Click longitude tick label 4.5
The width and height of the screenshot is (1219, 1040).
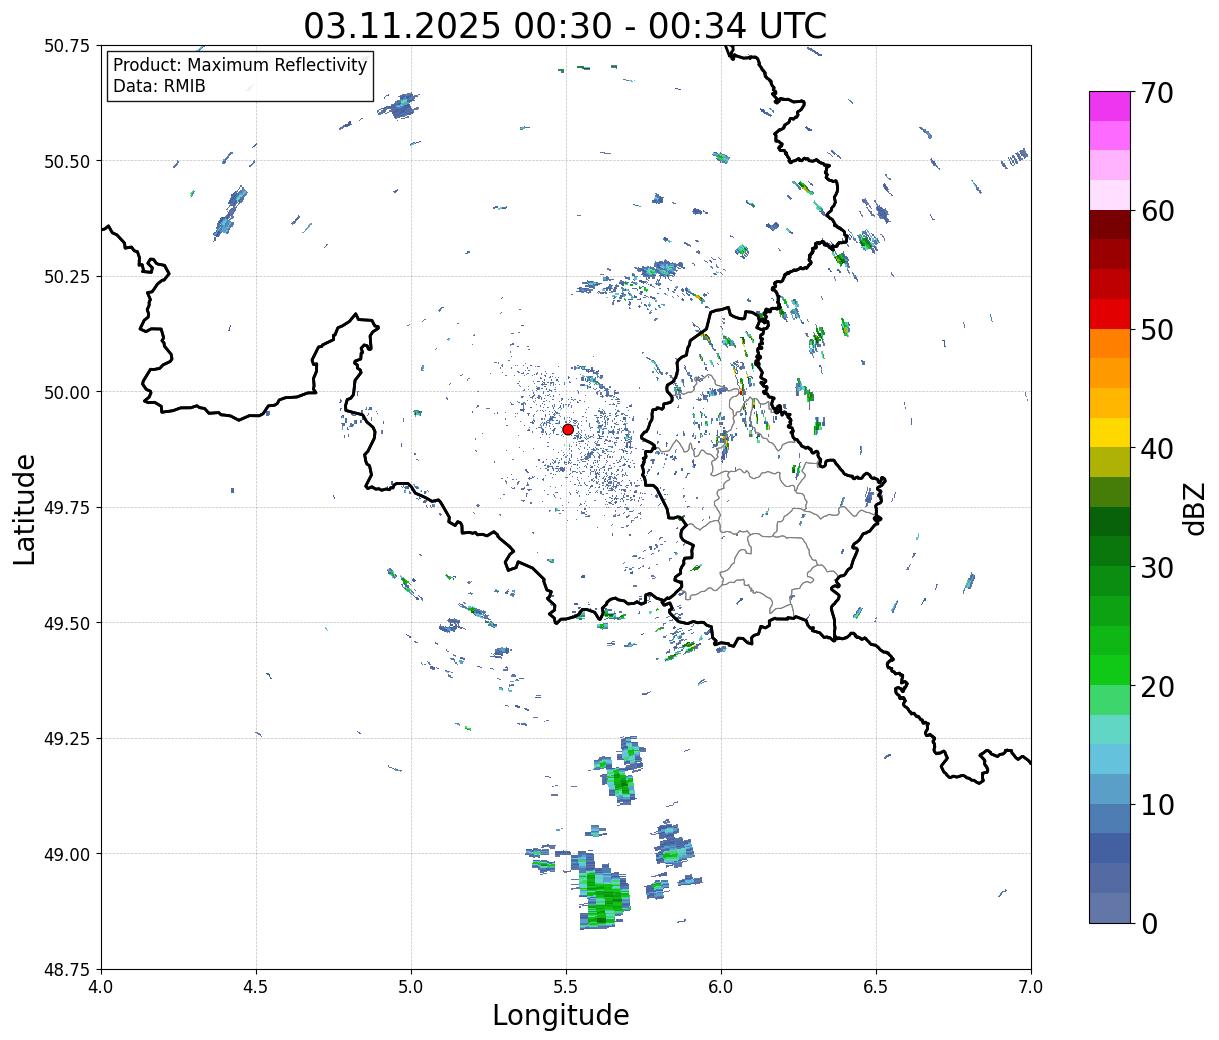[256, 987]
